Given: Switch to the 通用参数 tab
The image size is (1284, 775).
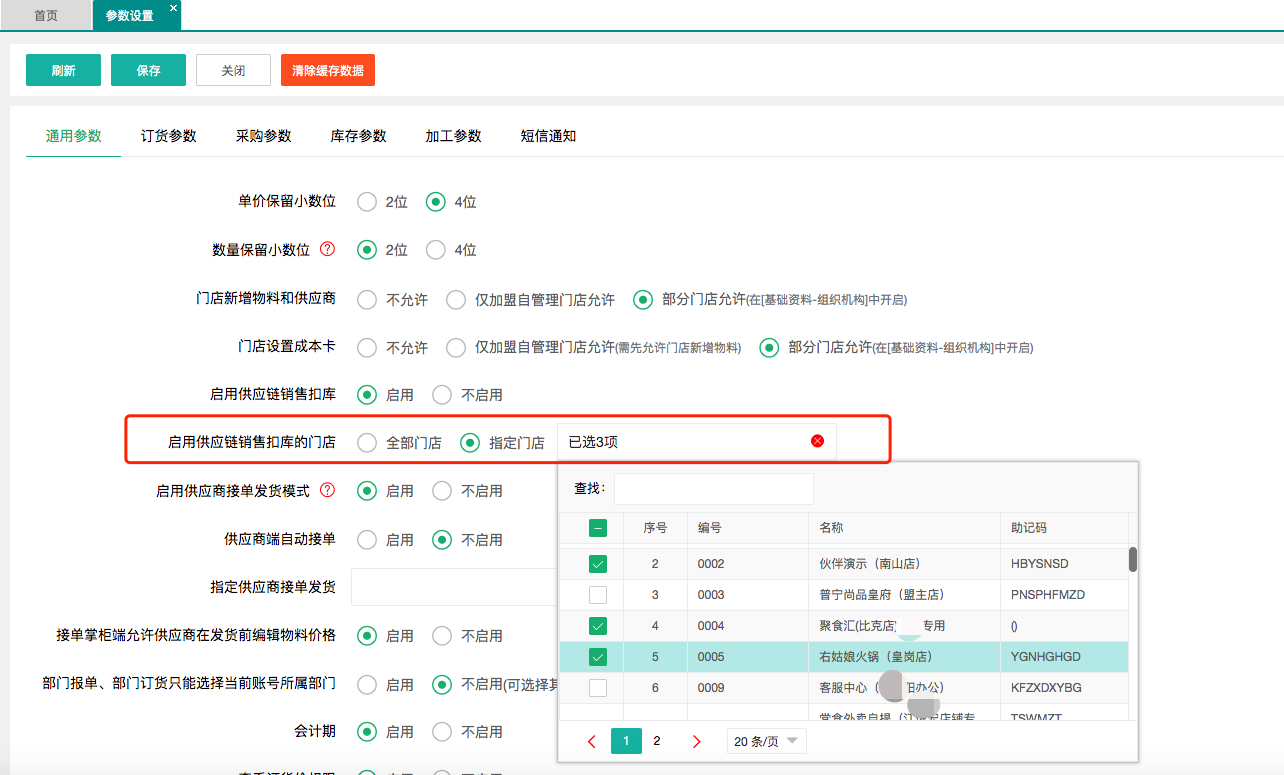Looking at the screenshot, I should click(74, 136).
